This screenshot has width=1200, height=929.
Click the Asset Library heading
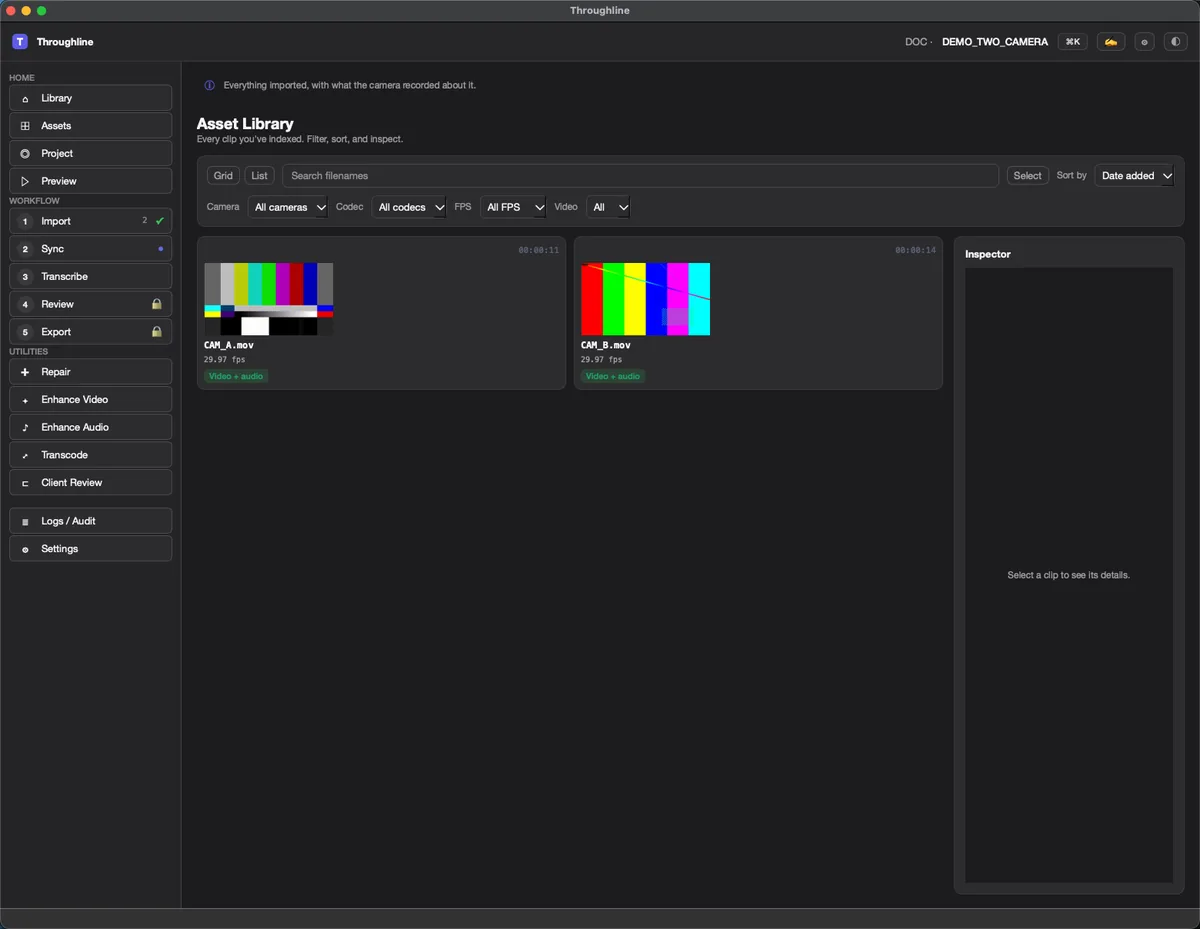245,124
